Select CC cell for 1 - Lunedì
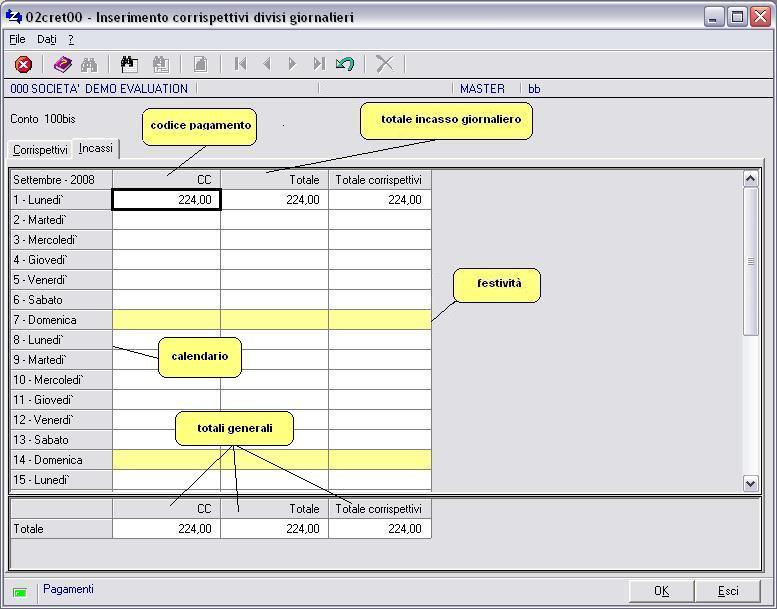The image size is (777, 609). tap(166, 200)
